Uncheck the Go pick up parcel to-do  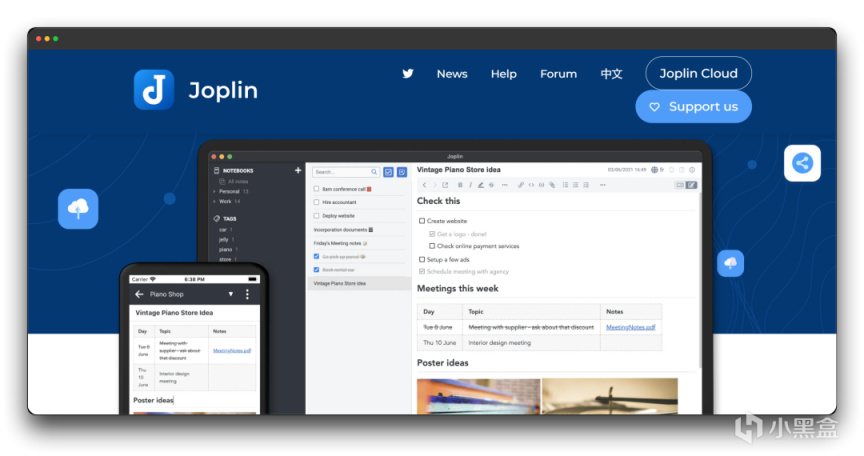[x=316, y=256]
